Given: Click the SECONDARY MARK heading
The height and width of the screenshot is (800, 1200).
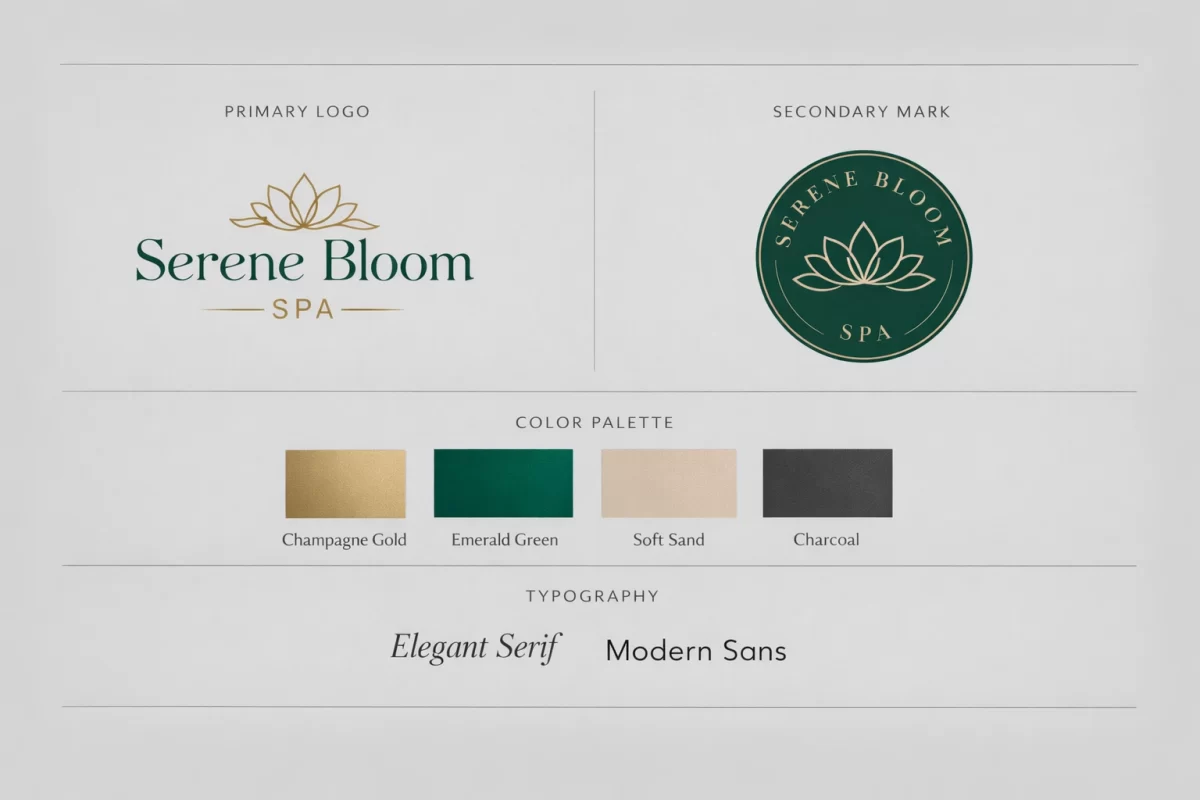Looking at the screenshot, I should click(861, 112).
